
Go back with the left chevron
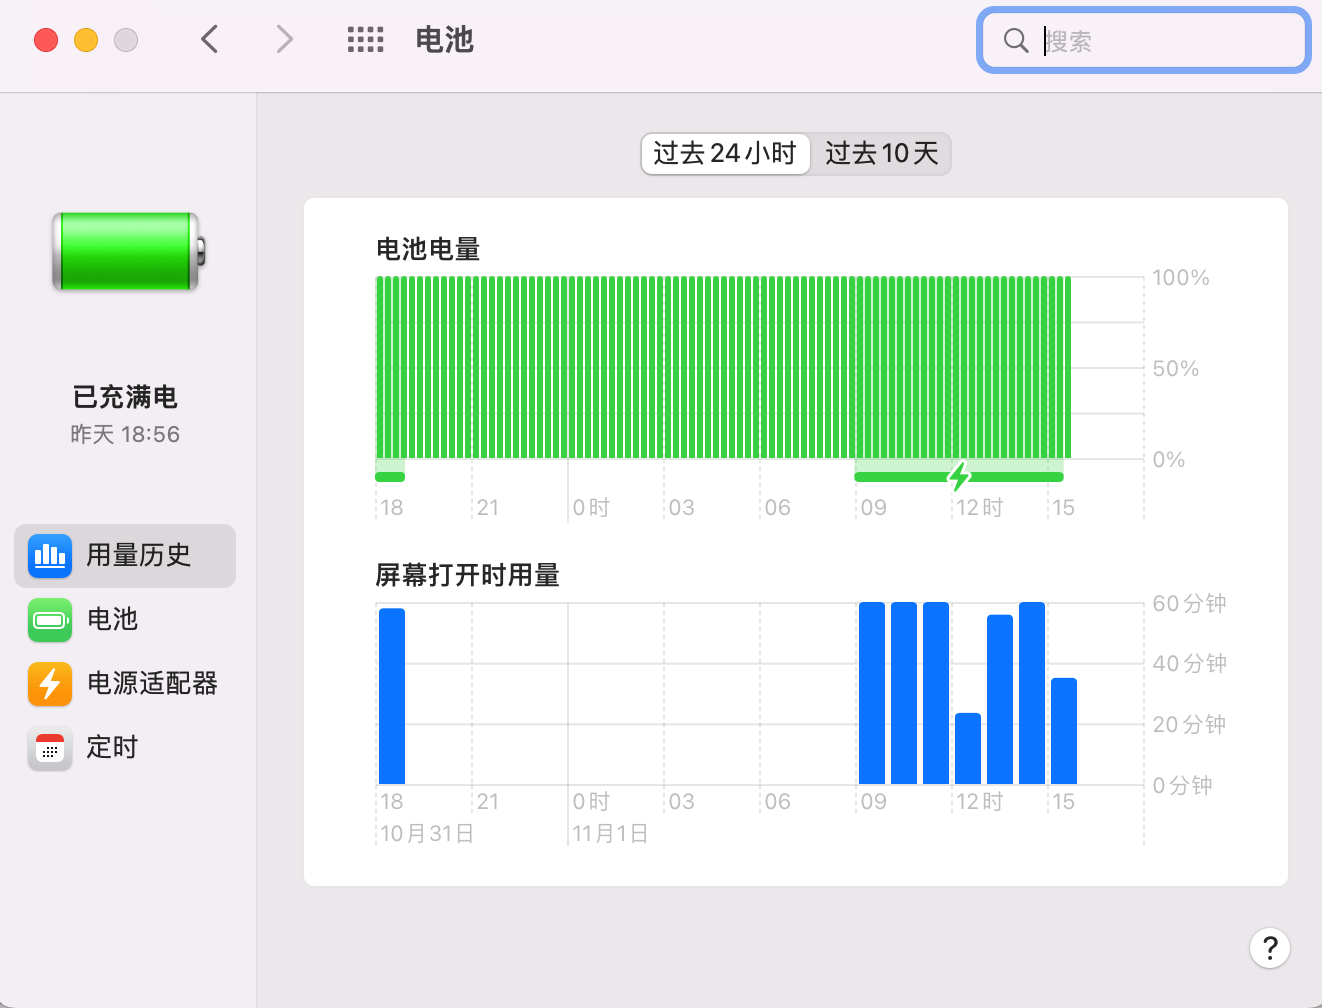[209, 40]
